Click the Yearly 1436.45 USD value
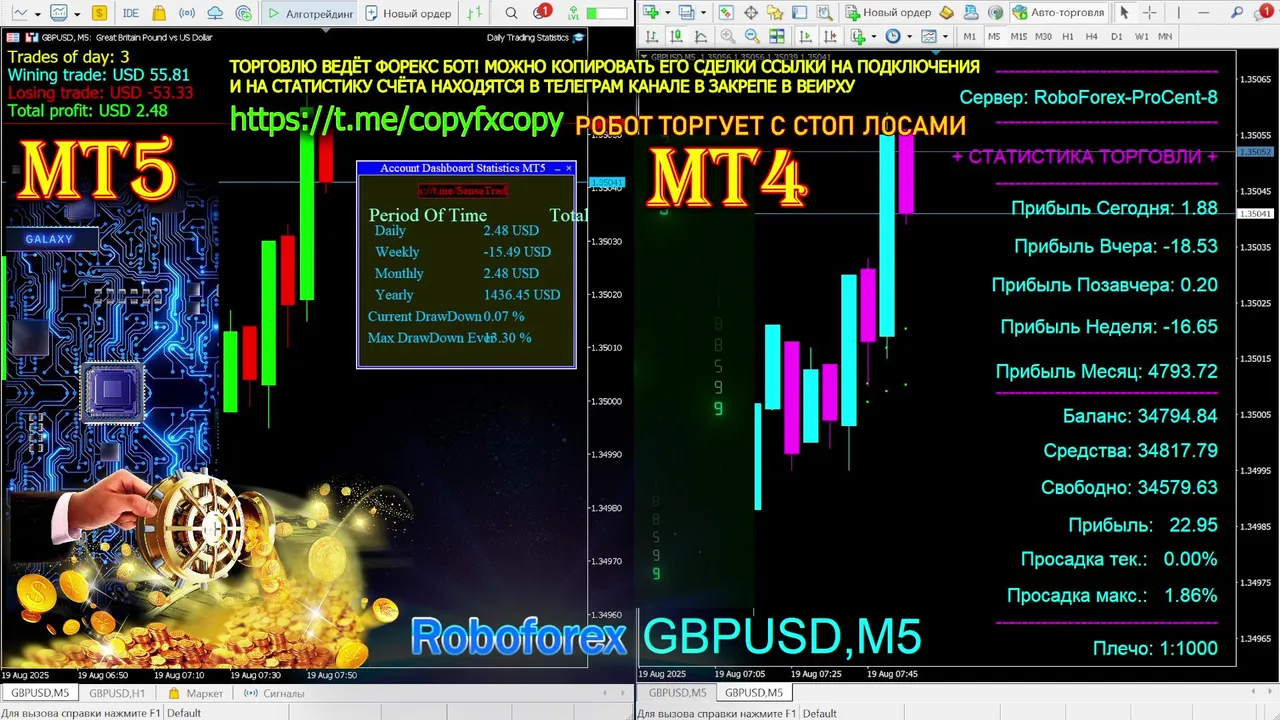The width and height of the screenshot is (1280, 720). (x=521, y=295)
